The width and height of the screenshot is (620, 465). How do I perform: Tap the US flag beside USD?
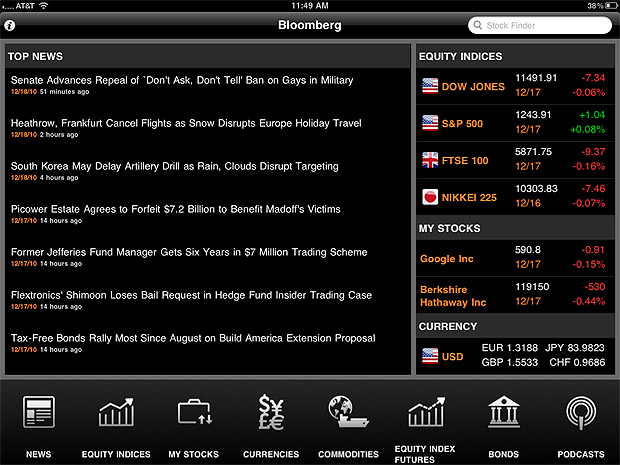coord(430,356)
